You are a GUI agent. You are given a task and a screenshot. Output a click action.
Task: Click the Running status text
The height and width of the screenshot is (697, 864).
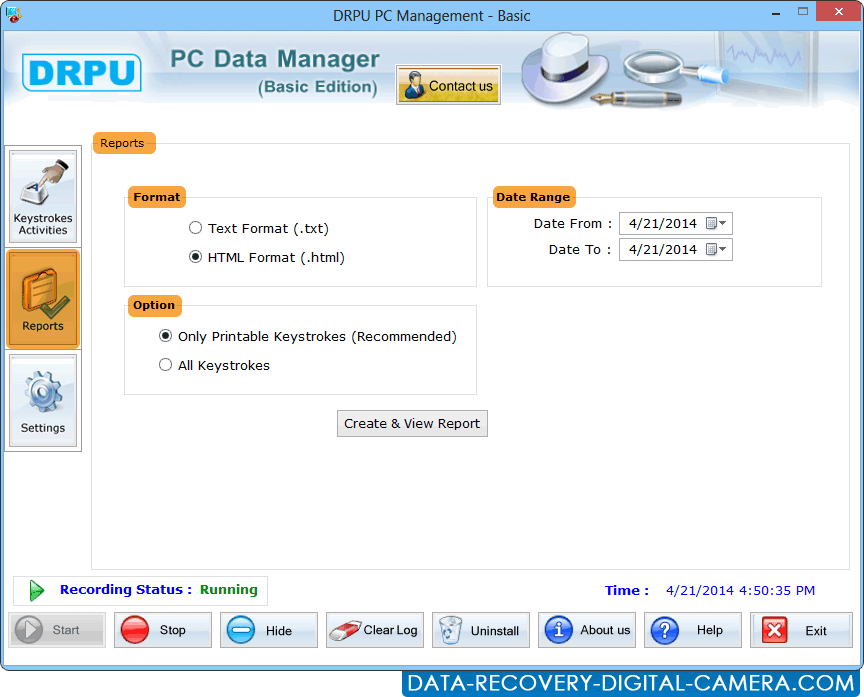point(229,590)
